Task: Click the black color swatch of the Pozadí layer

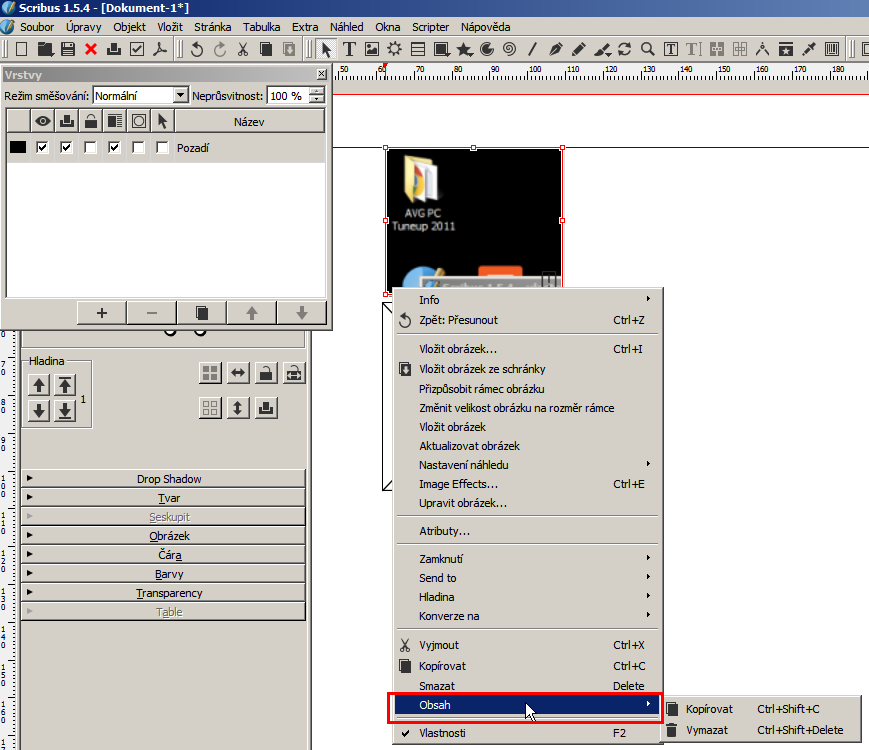Action: tap(18, 148)
